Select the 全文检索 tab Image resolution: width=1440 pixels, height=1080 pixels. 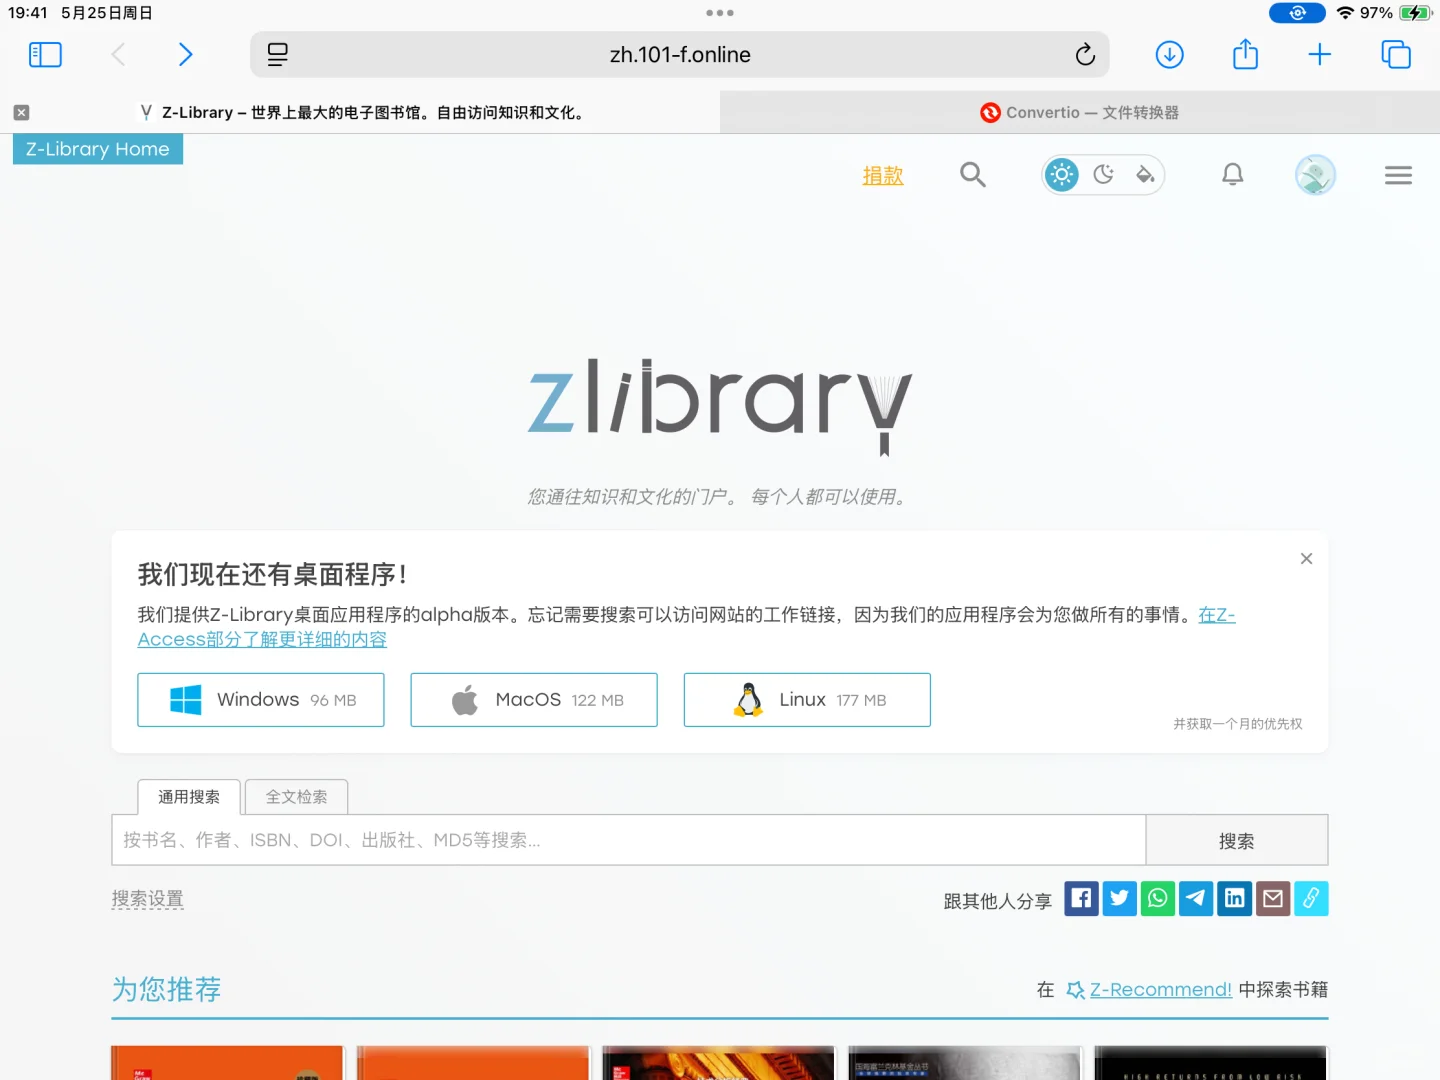296,797
